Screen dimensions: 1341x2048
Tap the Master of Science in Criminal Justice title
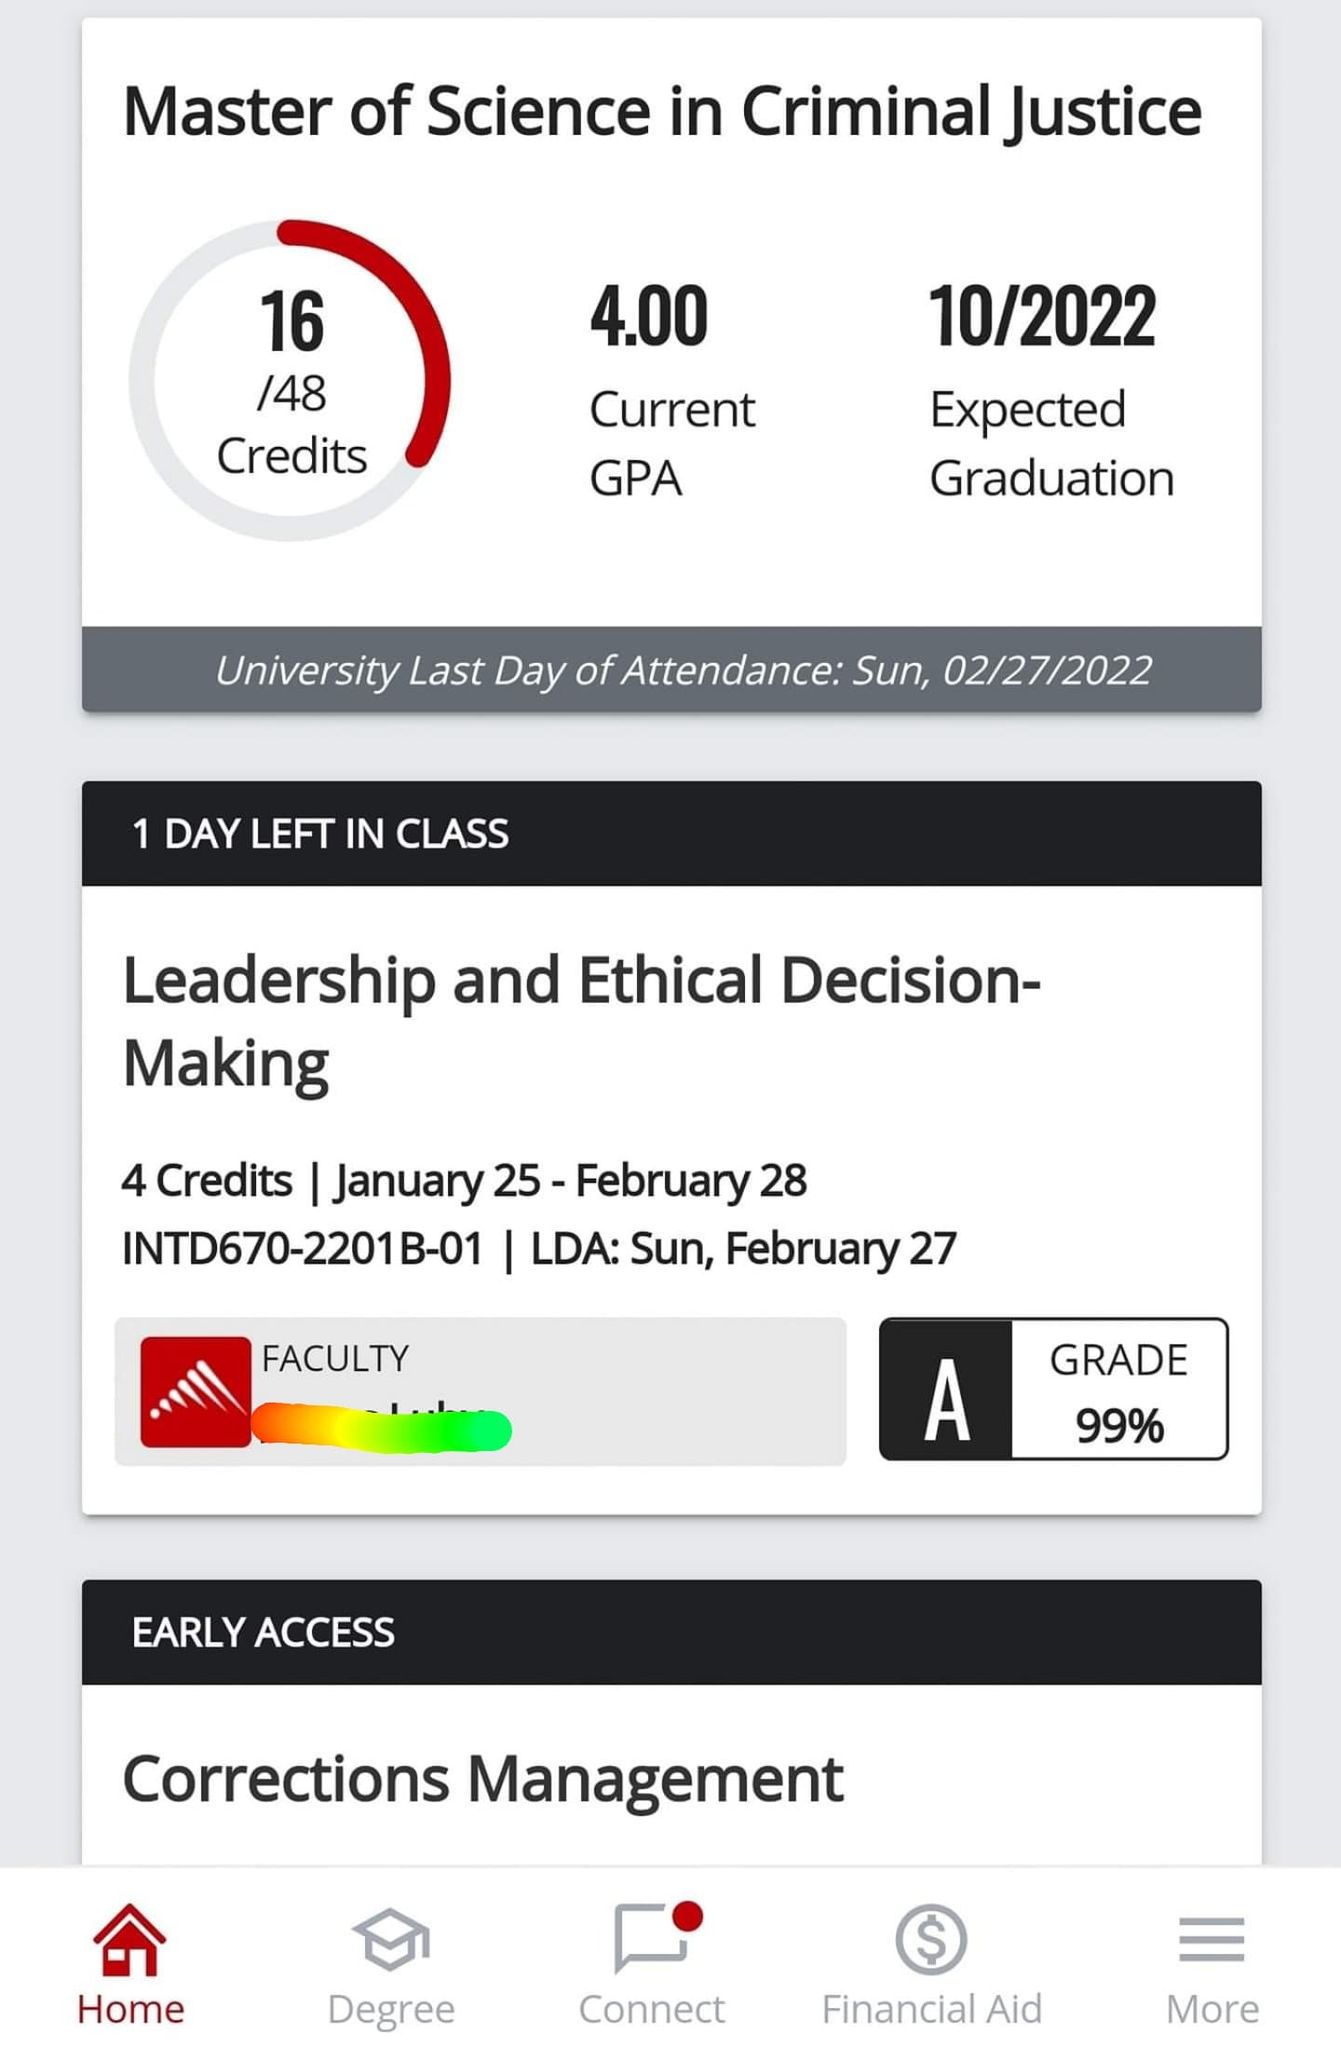point(662,111)
